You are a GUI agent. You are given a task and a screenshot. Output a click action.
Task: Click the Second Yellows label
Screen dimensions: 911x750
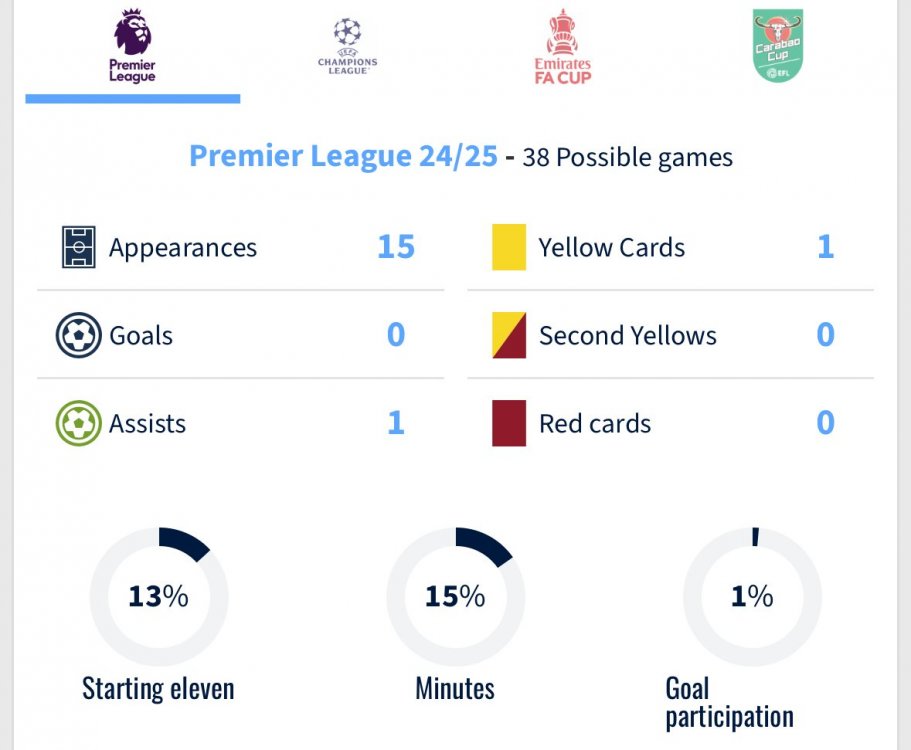pos(627,336)
